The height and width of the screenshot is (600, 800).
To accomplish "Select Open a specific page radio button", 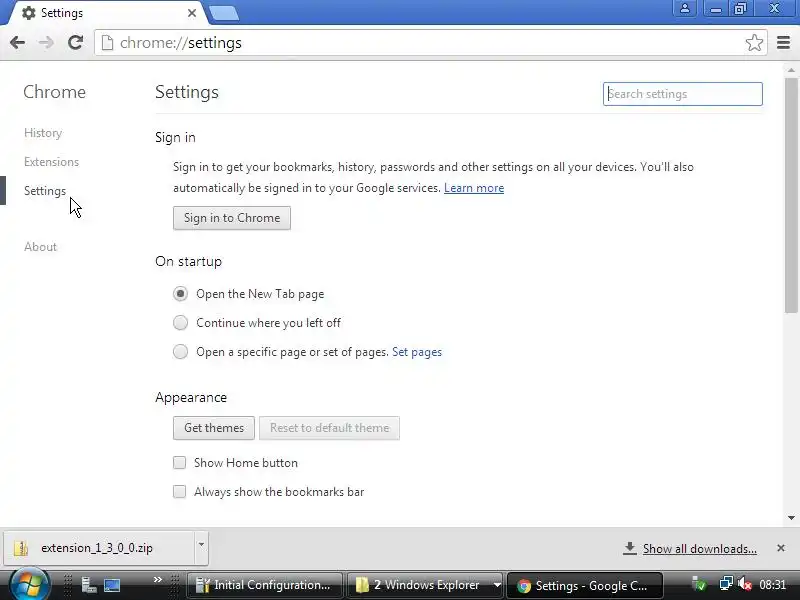I will [180, 352].
